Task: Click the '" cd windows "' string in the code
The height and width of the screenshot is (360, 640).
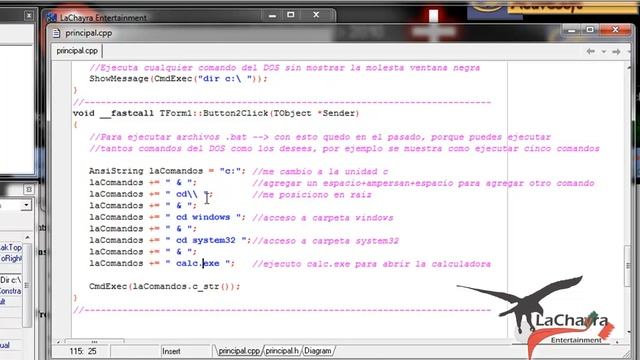Action: [x=203, y=217]
